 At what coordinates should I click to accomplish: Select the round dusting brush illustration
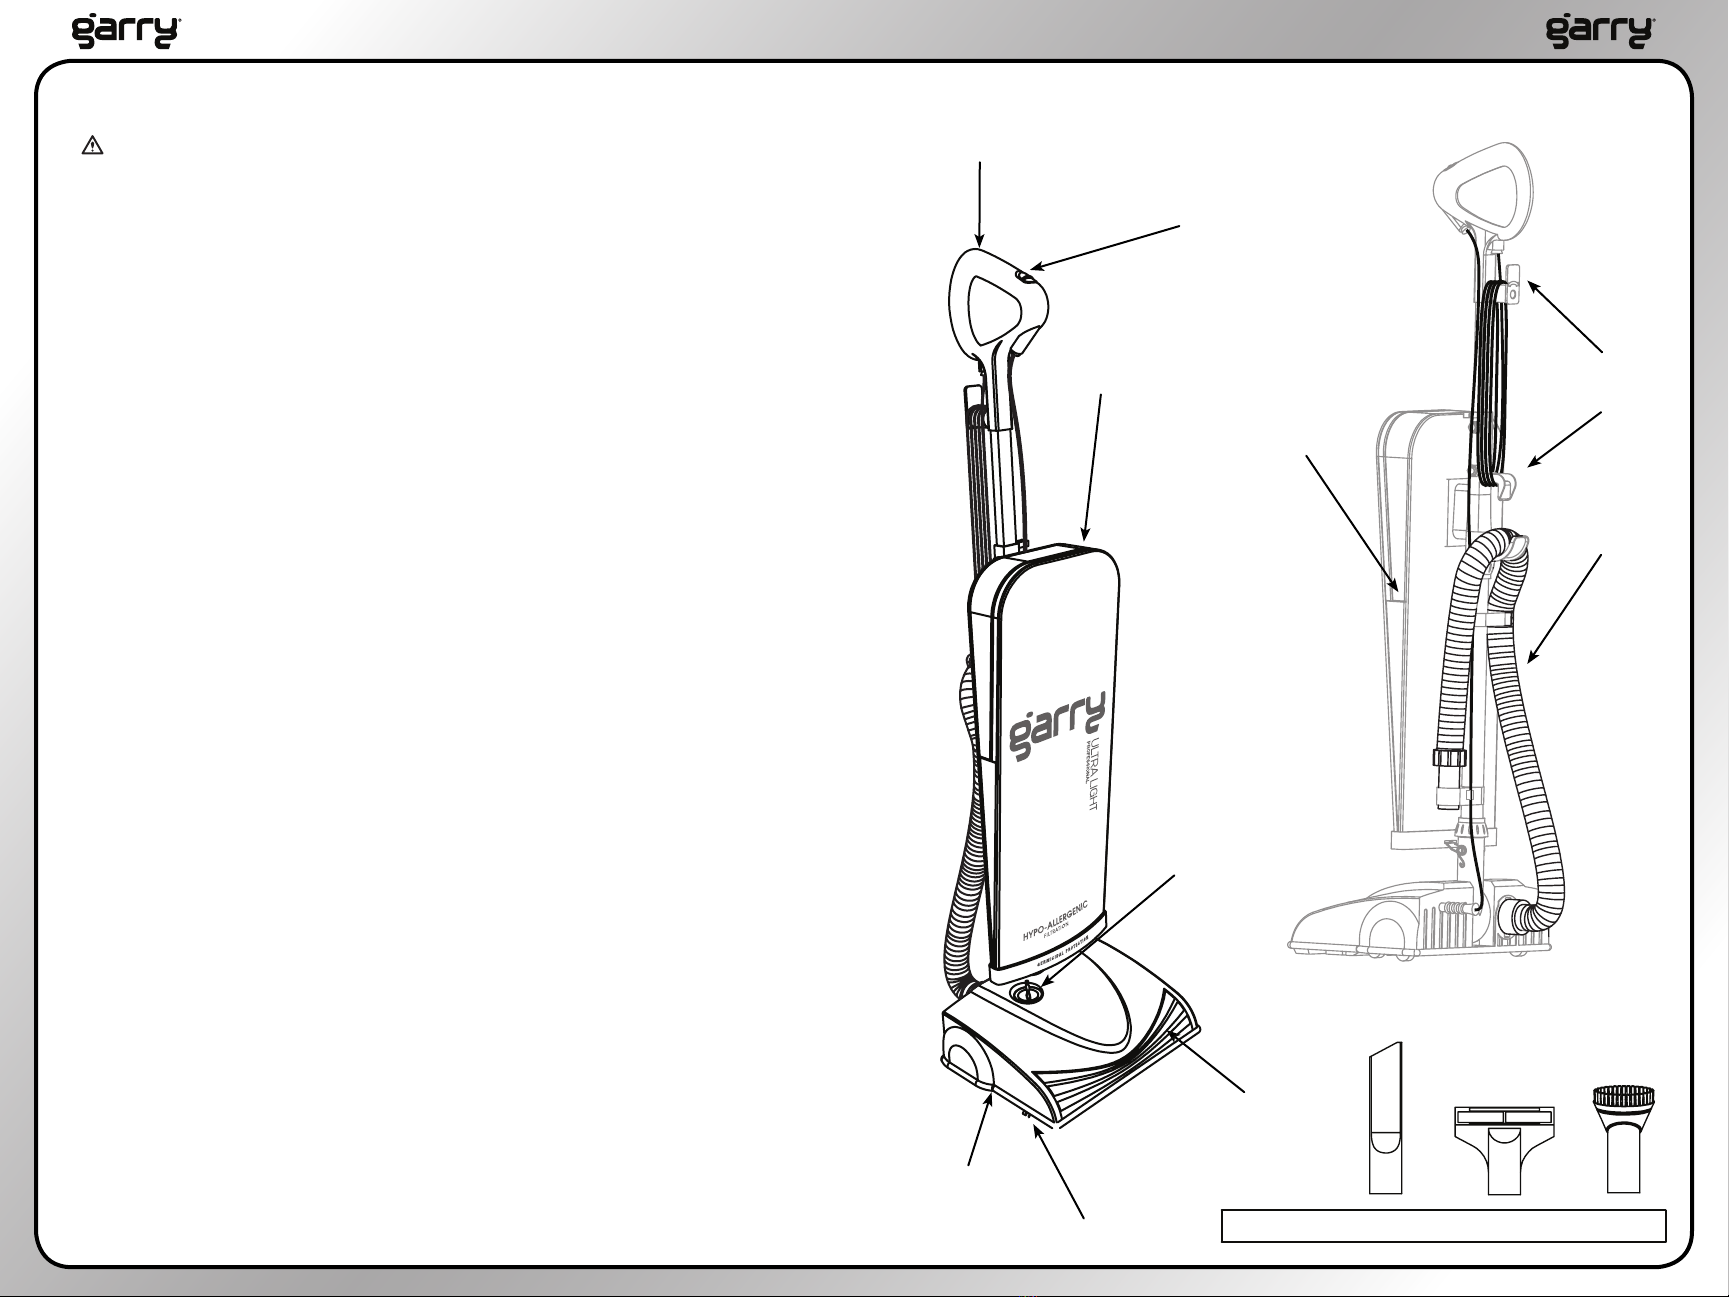[1624, 1139]
